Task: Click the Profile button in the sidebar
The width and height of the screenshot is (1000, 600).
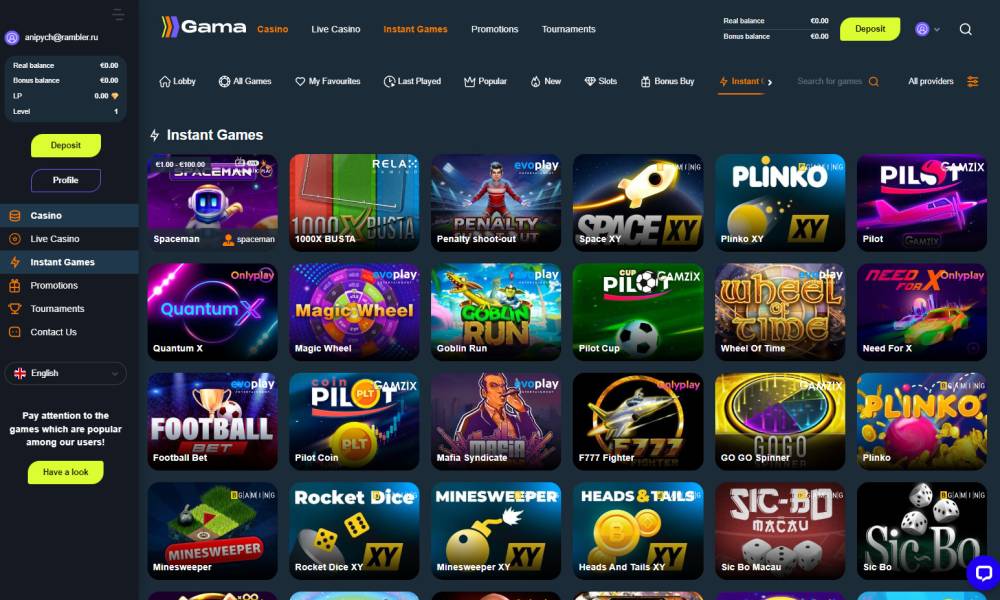Action: pos(66,180)
